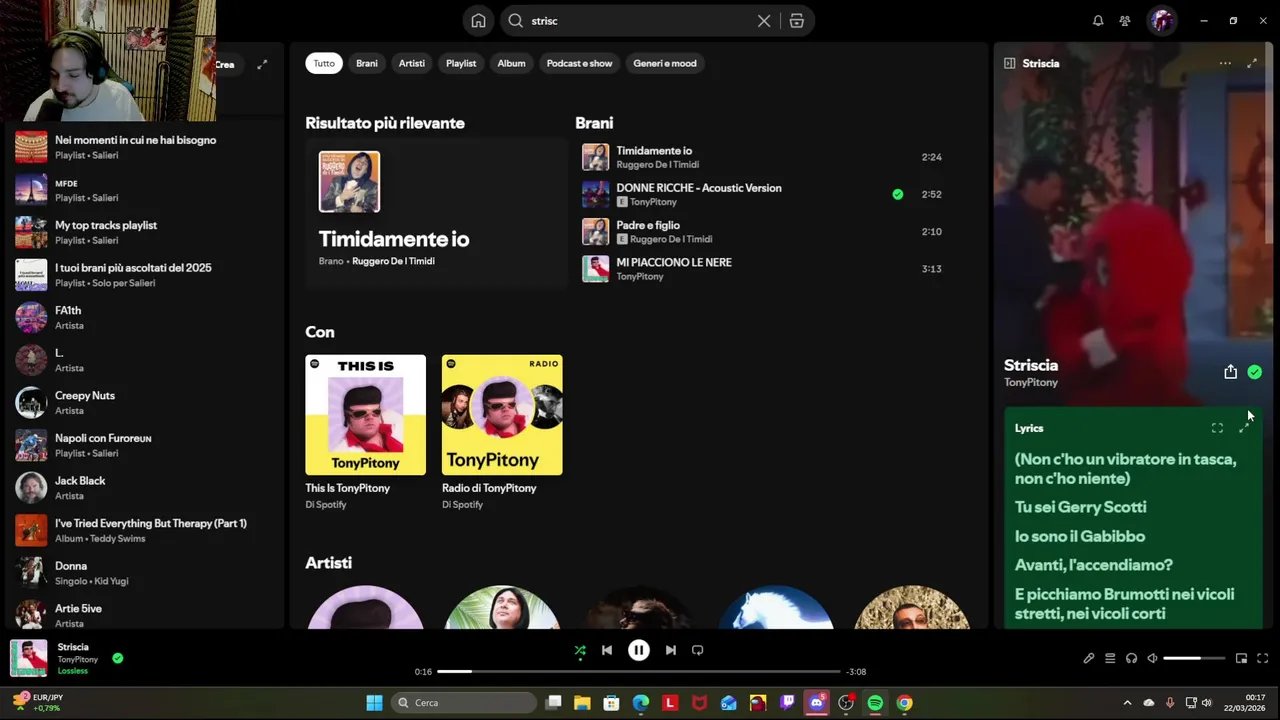This screenshot has height=720, width=1280.
Task: Clear the search field text
Action: 764,21
